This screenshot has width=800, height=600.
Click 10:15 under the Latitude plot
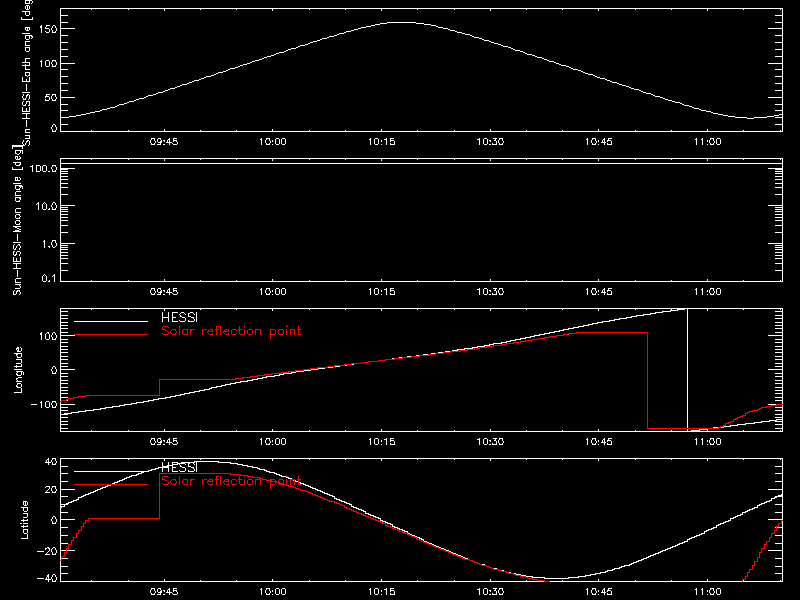(x=382, y=592)
